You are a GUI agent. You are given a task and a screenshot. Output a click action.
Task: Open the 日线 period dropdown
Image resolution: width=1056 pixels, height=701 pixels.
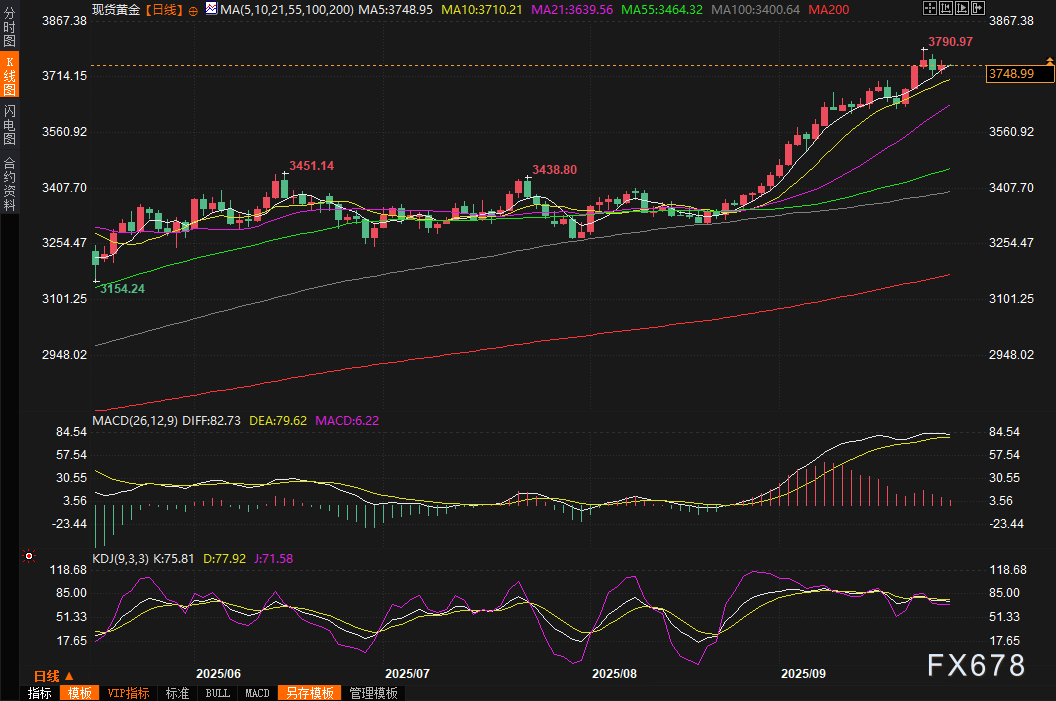click(49, 676)
